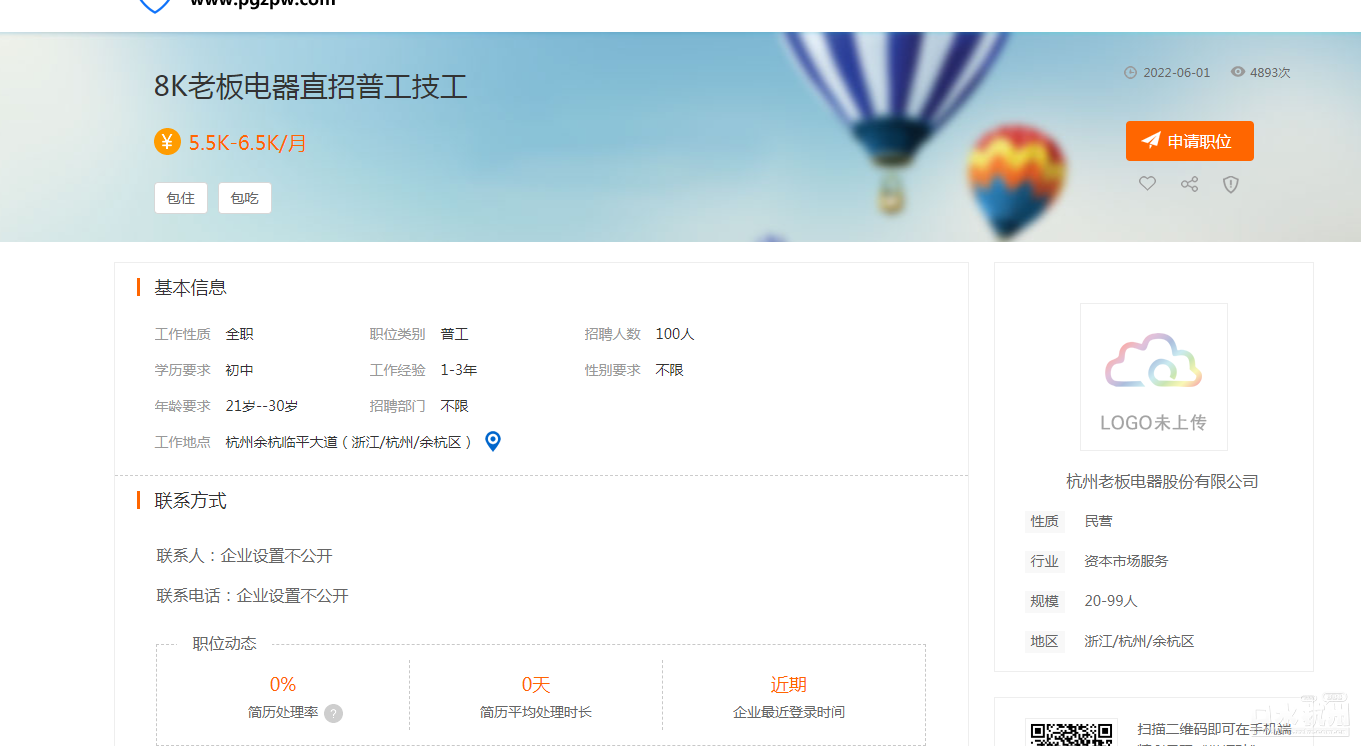Click the eye views icon
The width and height of the screenshot is (1361, 746).
tap(1238, 72)
